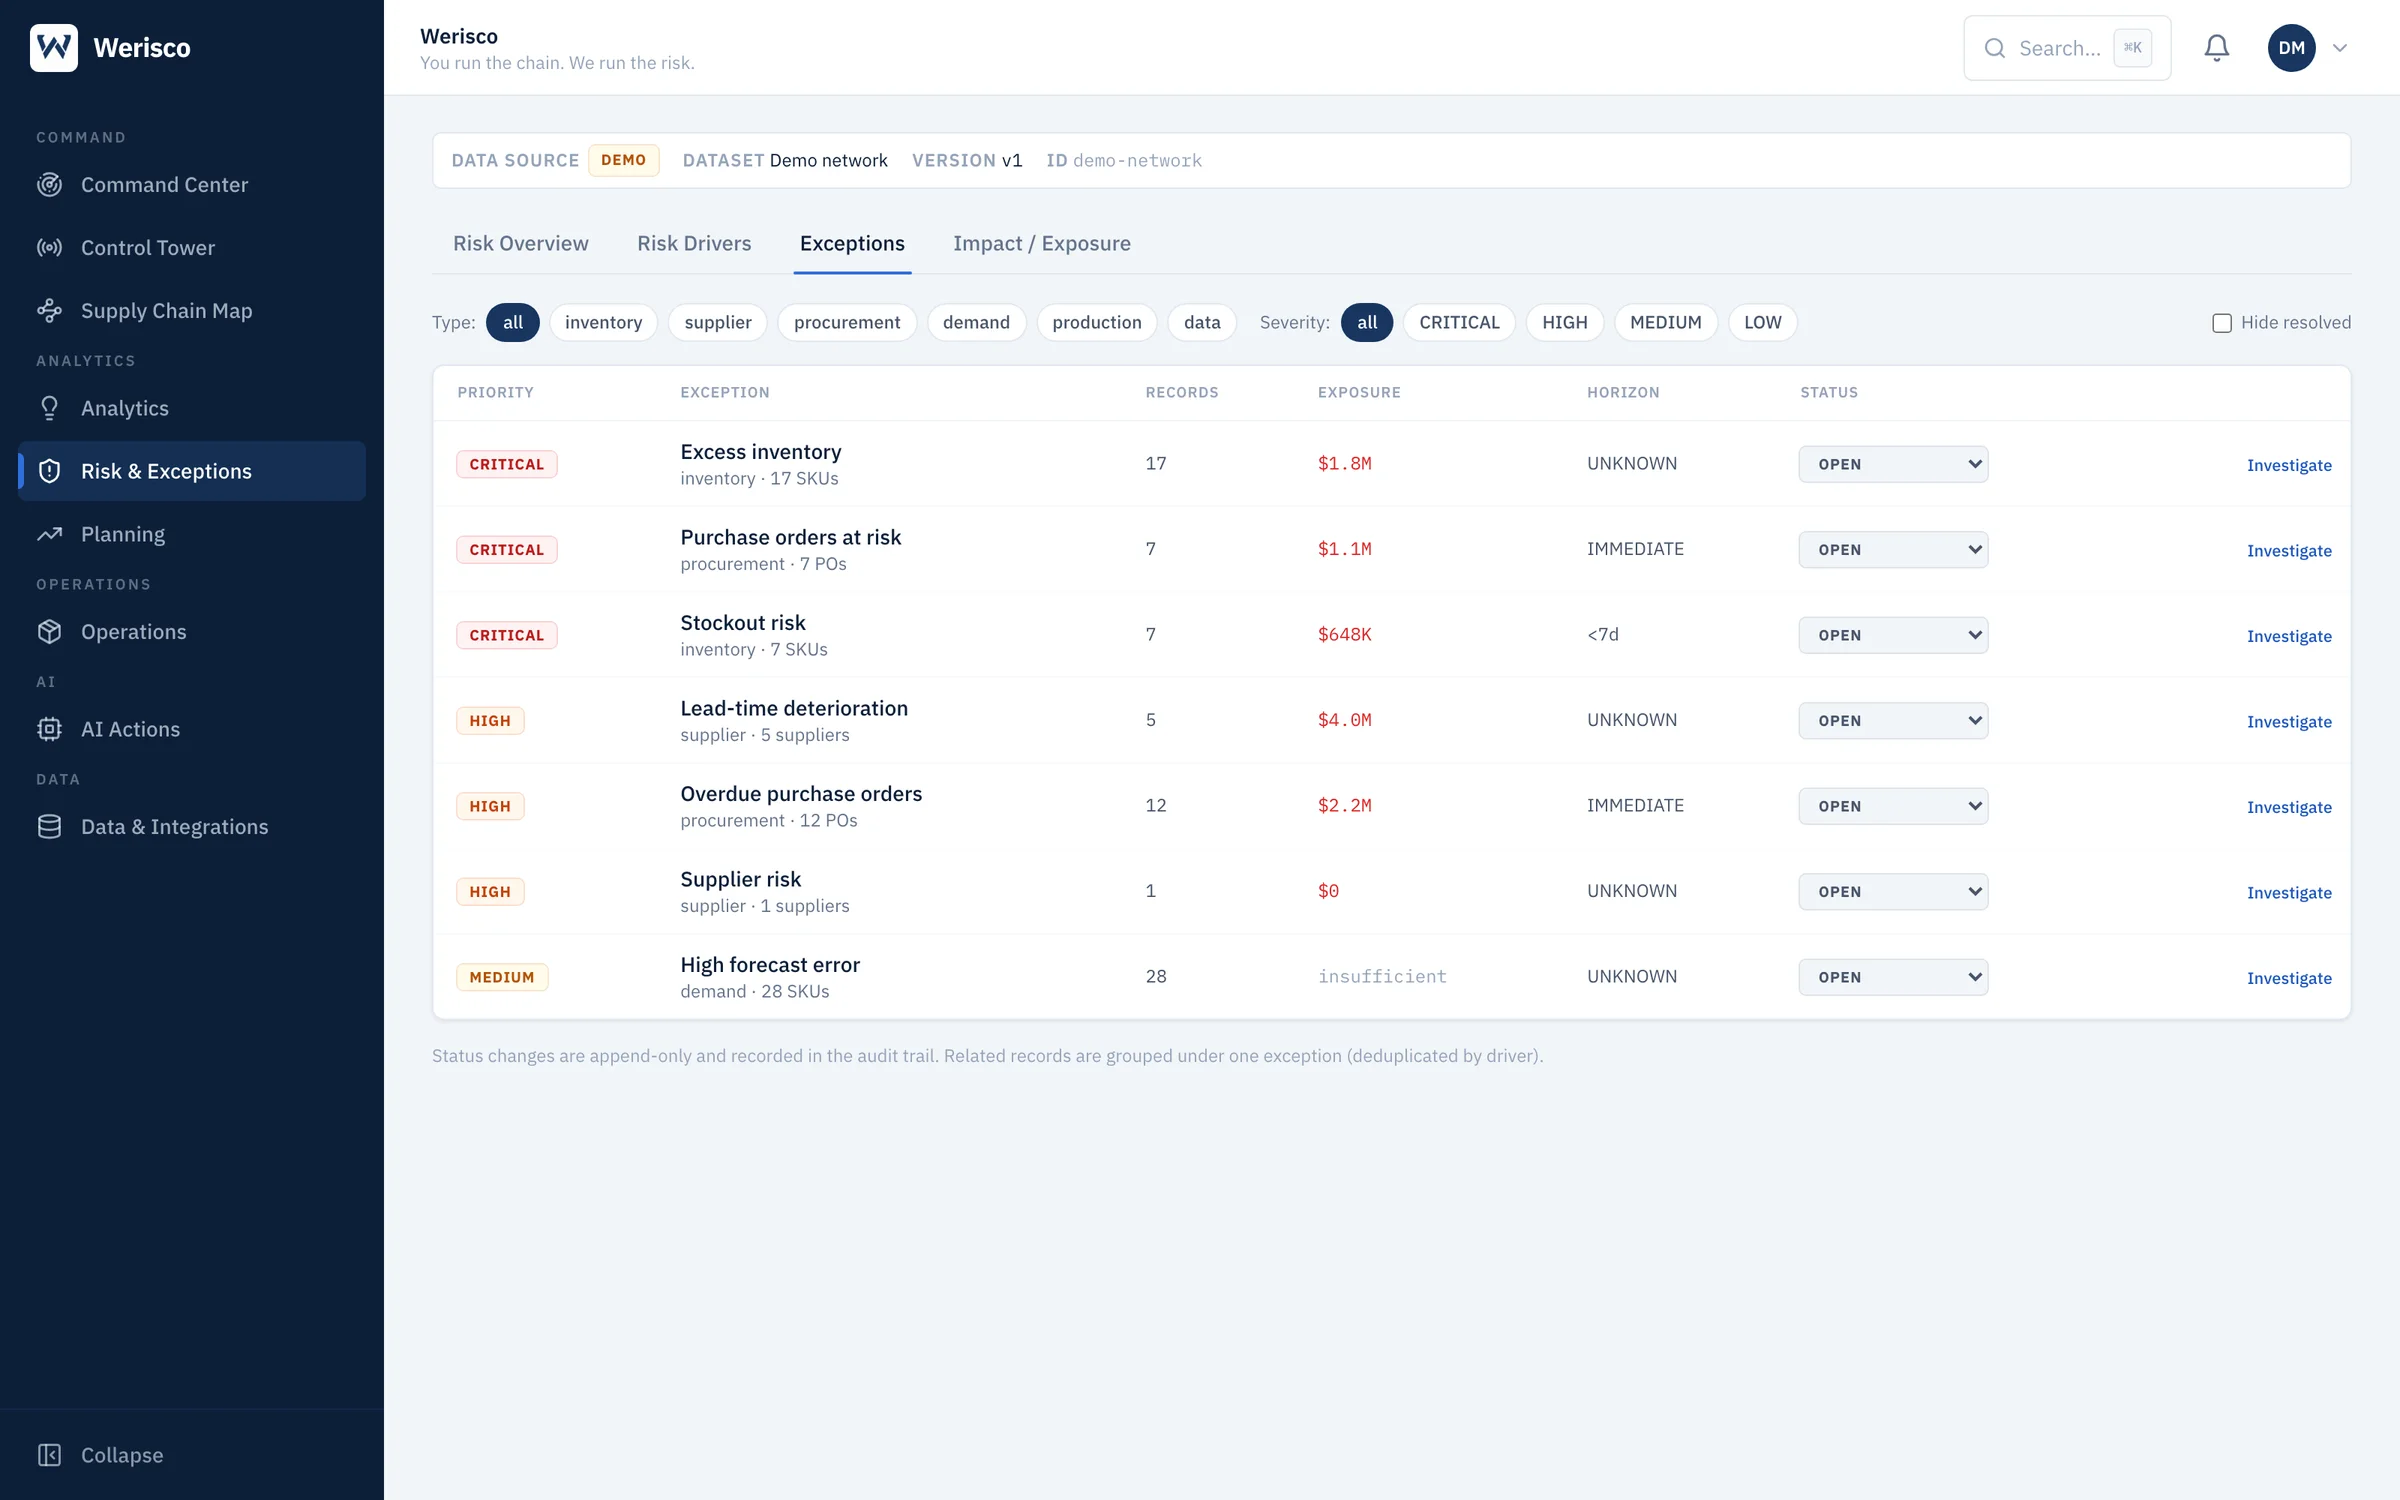Open notifications bell
The width and height of the screenshot is (2400, 1500).
click(2217, 48)
